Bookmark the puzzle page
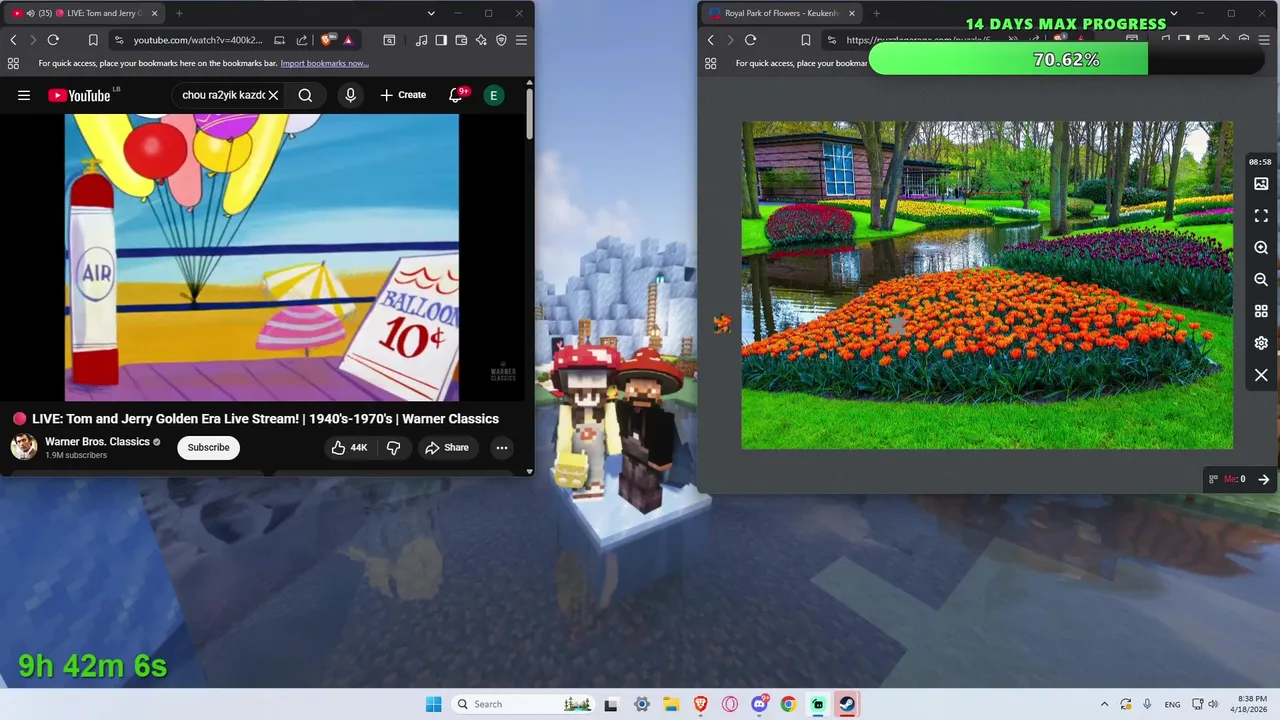This screenshot has width=1280, height=720. click(805, 40)
